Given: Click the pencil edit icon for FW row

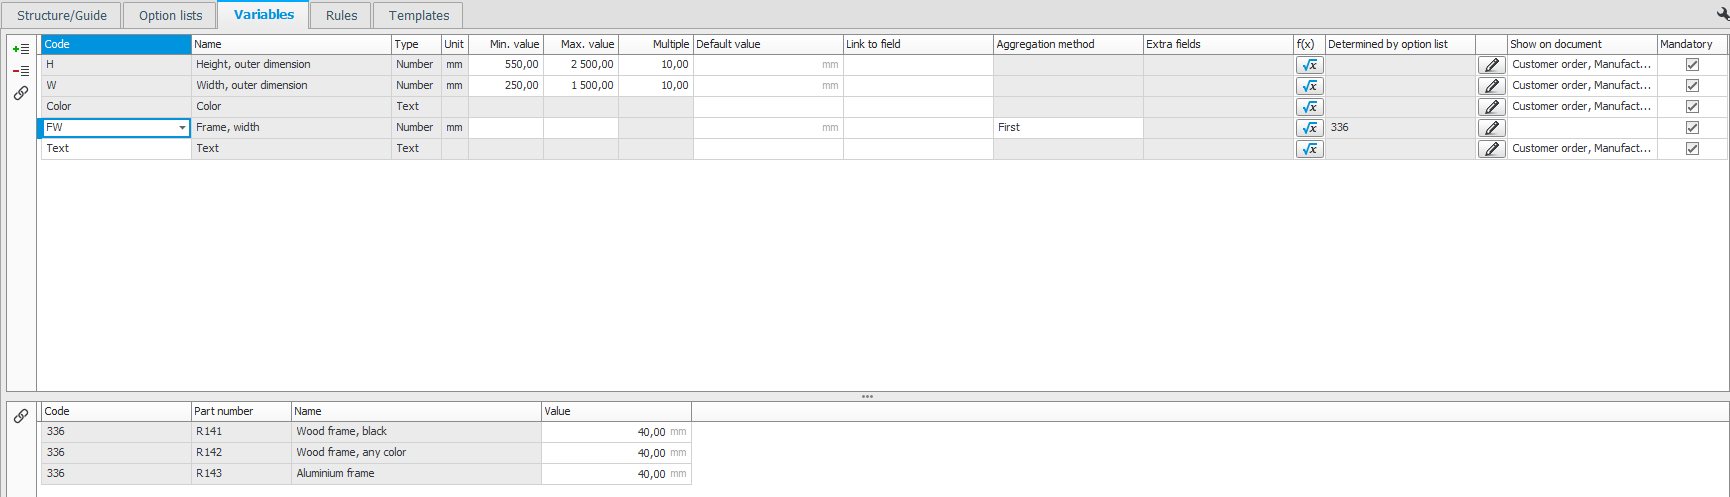Looking at the screenshot, I should click(x=1491, y=128).
